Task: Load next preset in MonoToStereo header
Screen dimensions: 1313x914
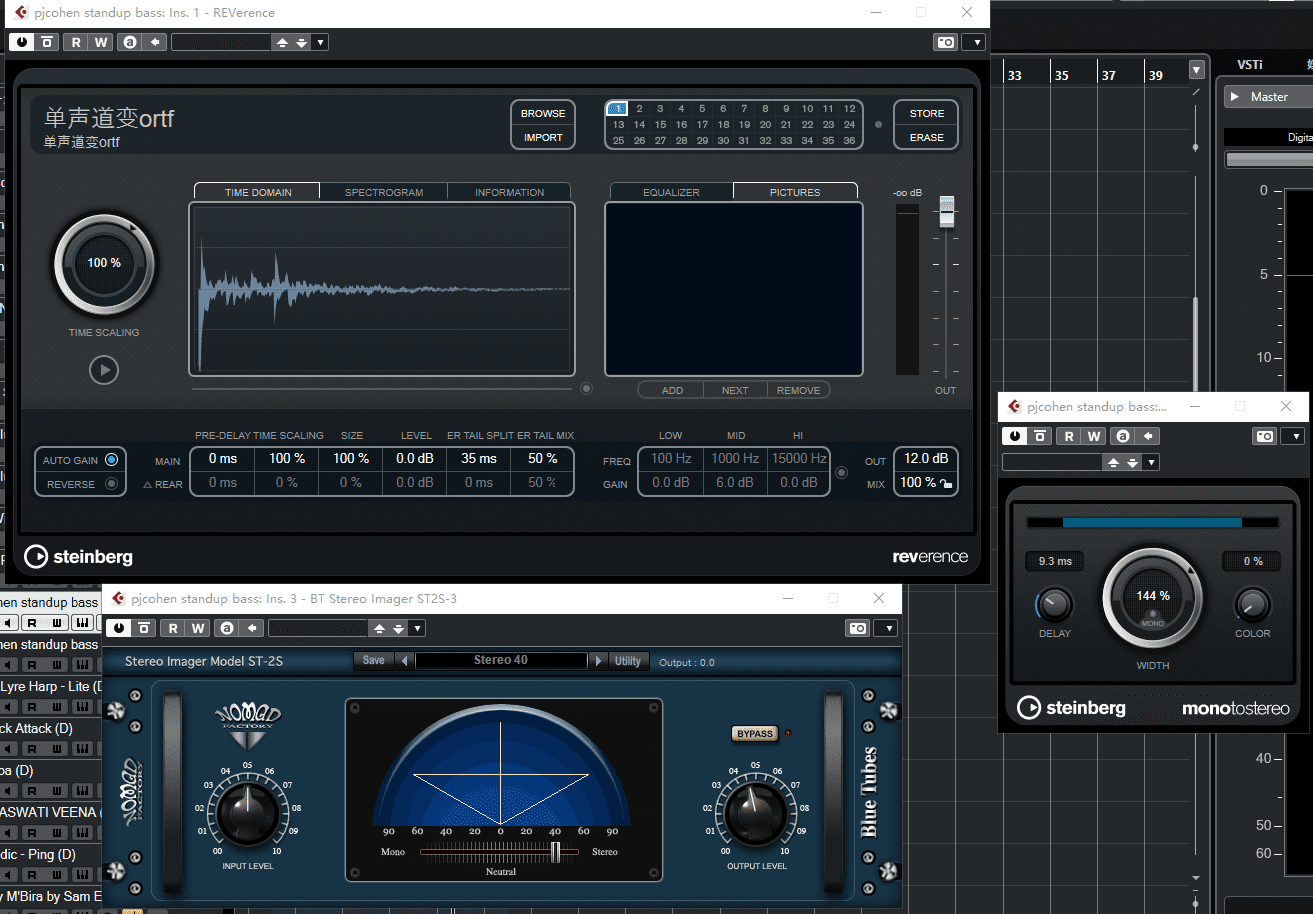Action: click(1133, 462)
